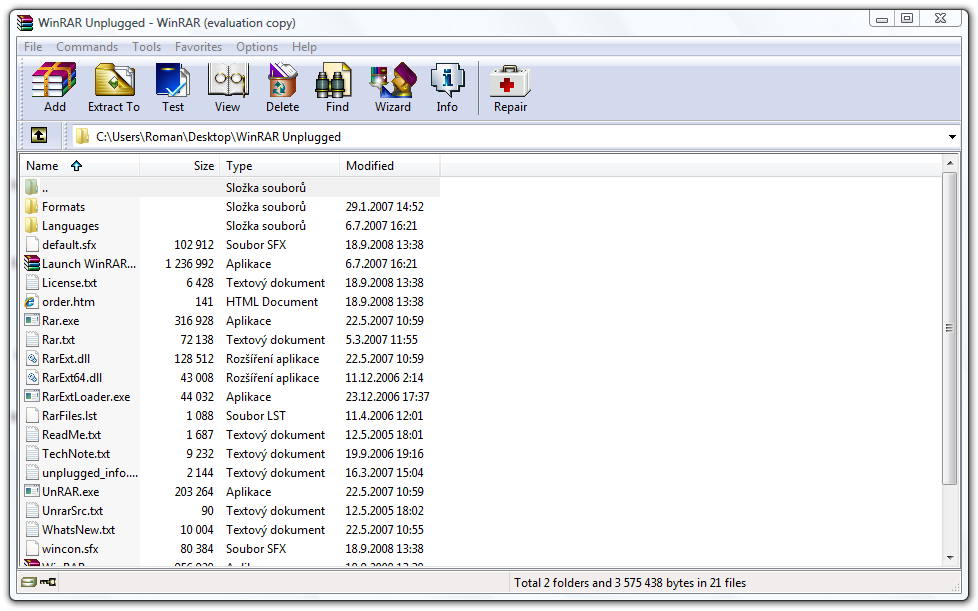Sort the list by Type column
Image resolution: width=978 pixels, height=611 pixels.
pyautogui.click(x=279, y=166)
